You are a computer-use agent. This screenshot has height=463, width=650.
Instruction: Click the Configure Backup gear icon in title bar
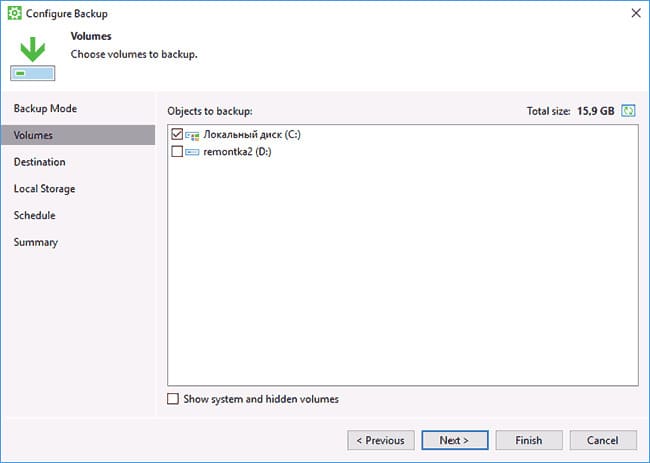coord(15,13)
